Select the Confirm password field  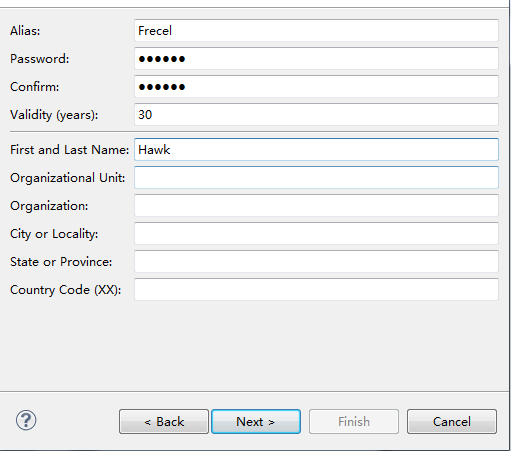tap(316, 87)
